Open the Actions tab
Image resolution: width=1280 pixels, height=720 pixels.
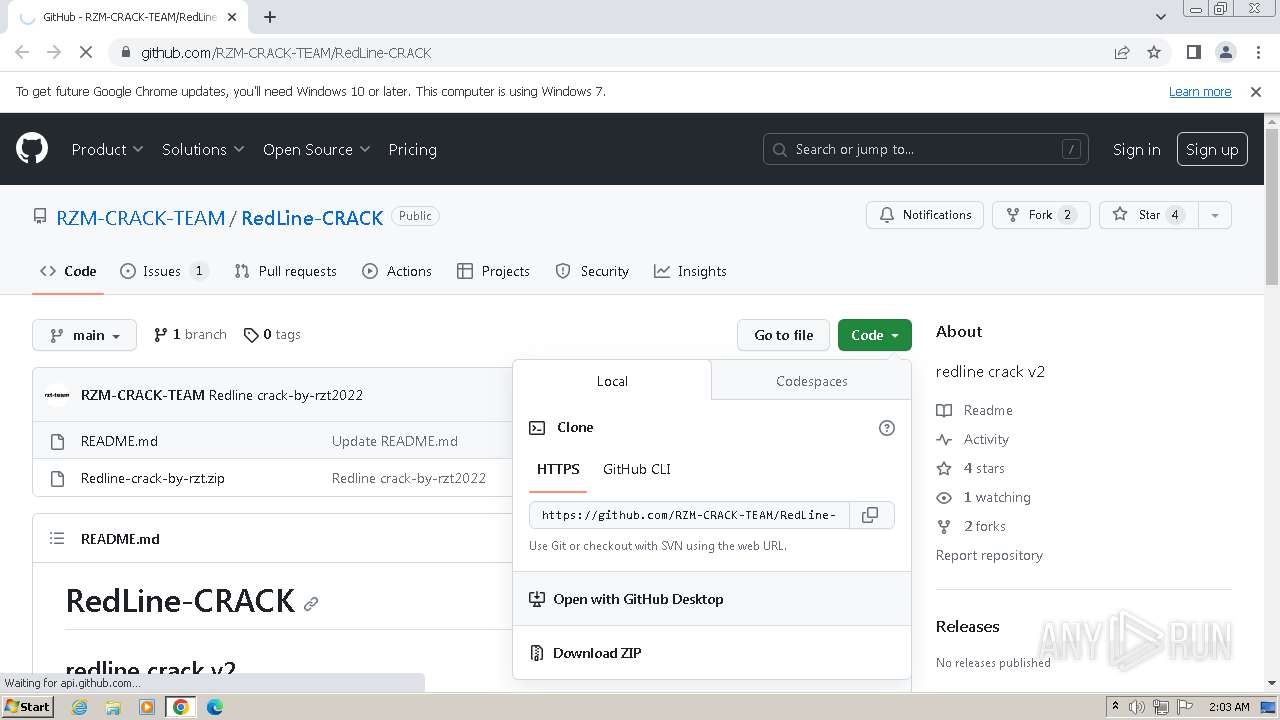coord(397,271)
